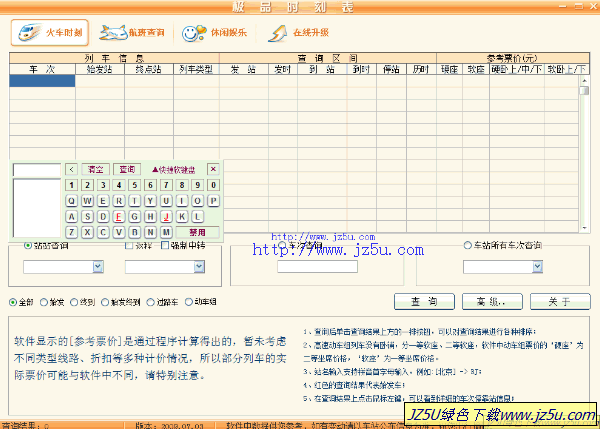This screenshot has width=600, height=429.
Task: Tap the Q key on soft keyboard
Action: (71, 201)
